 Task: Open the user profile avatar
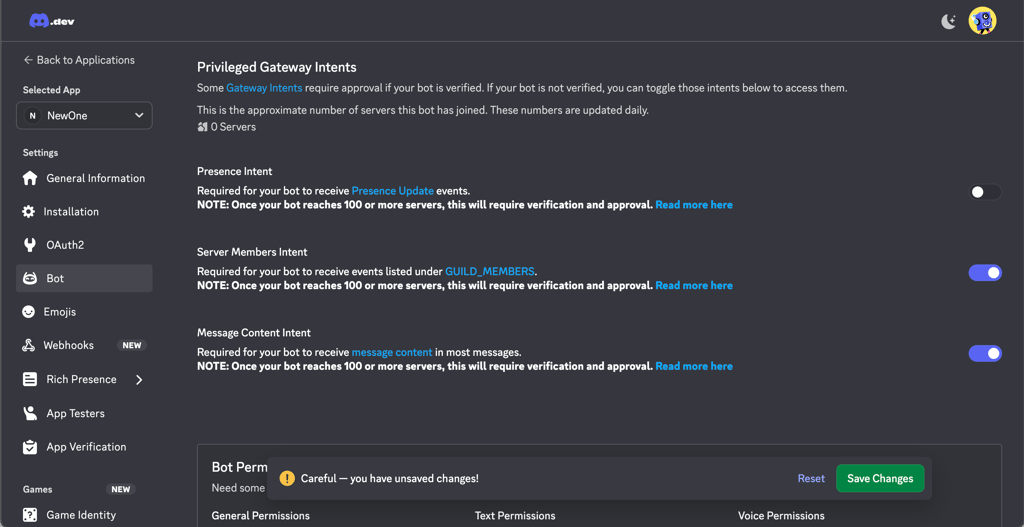click(982, 21)
